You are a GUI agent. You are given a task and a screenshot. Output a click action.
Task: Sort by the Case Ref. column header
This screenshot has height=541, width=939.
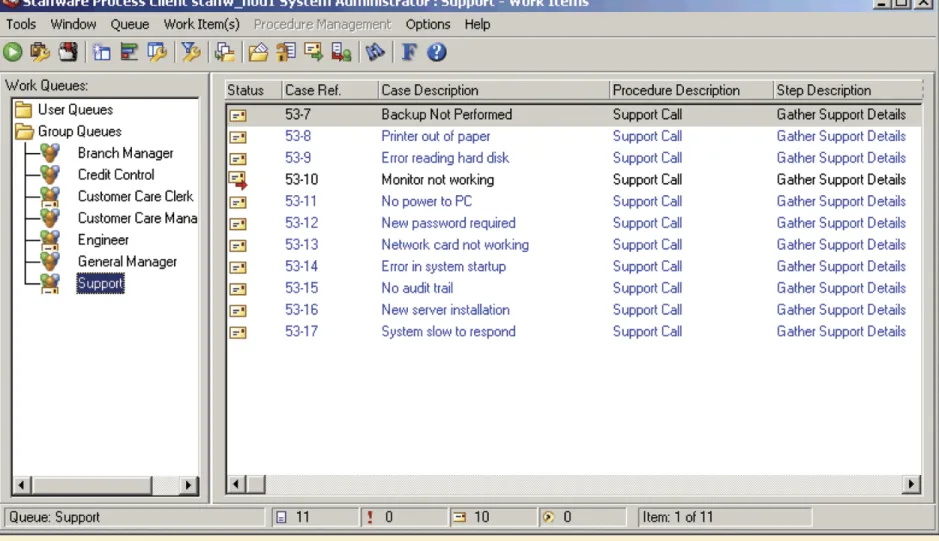point(330,90)
